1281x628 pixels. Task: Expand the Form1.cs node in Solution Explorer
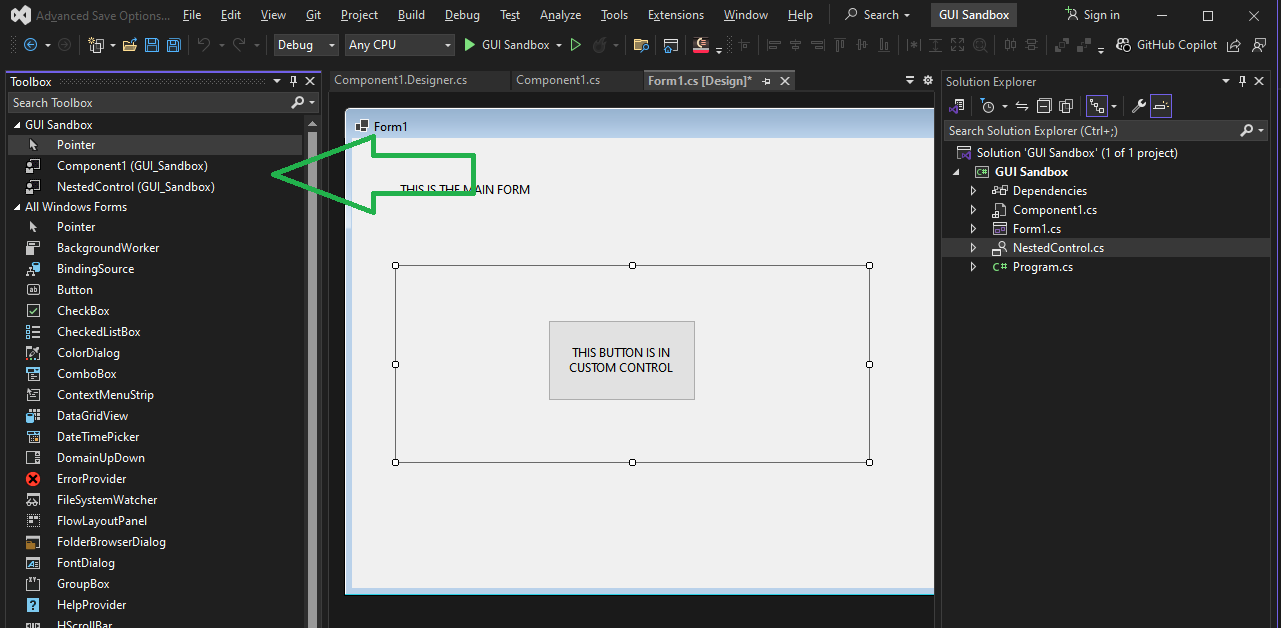point(973,229)
